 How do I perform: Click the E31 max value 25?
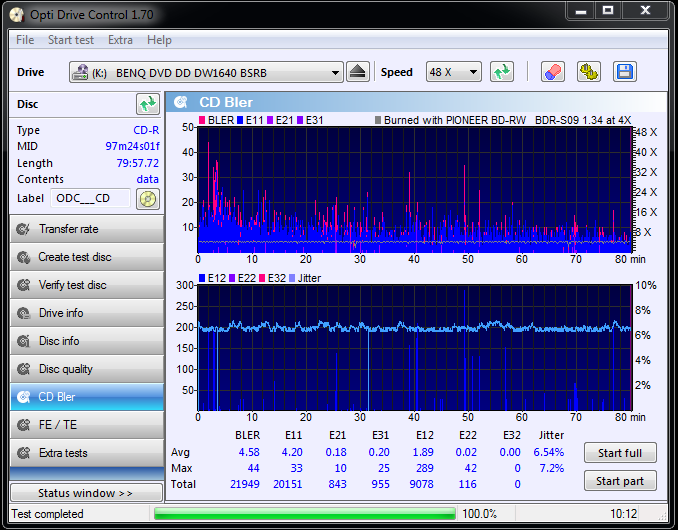click(x=384, y=468)
